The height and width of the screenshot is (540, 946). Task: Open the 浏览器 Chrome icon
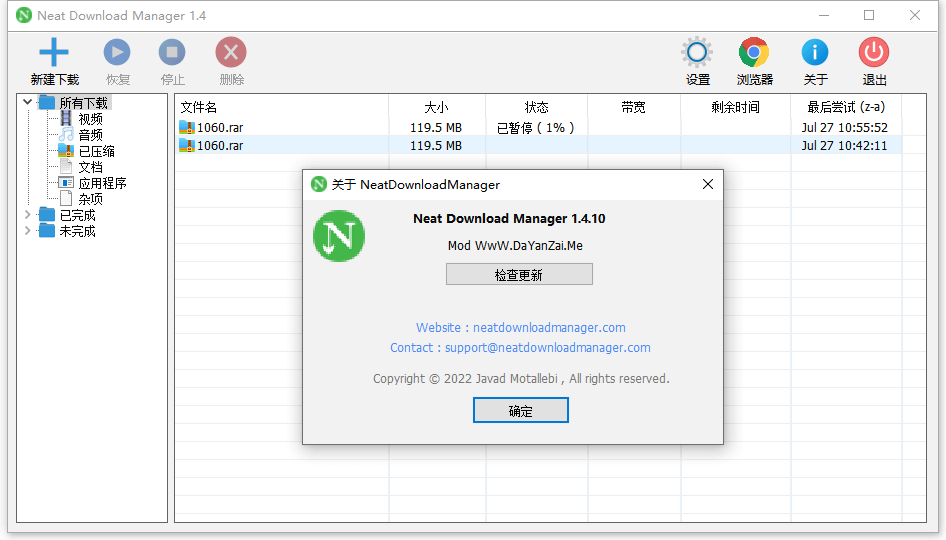[754, 52]
